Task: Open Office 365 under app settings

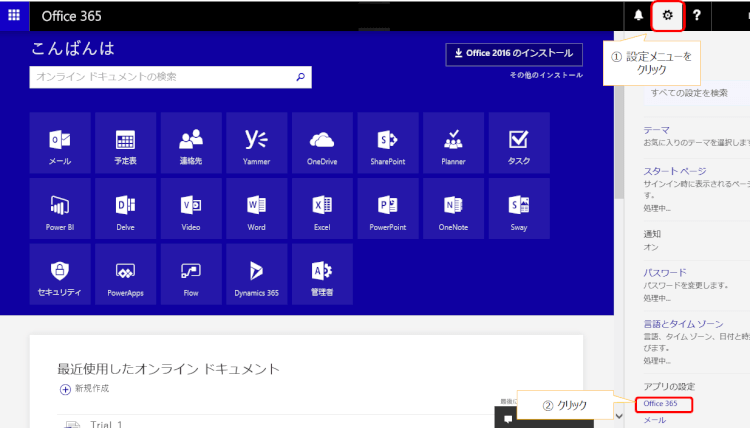Action: tap(661, 403)
